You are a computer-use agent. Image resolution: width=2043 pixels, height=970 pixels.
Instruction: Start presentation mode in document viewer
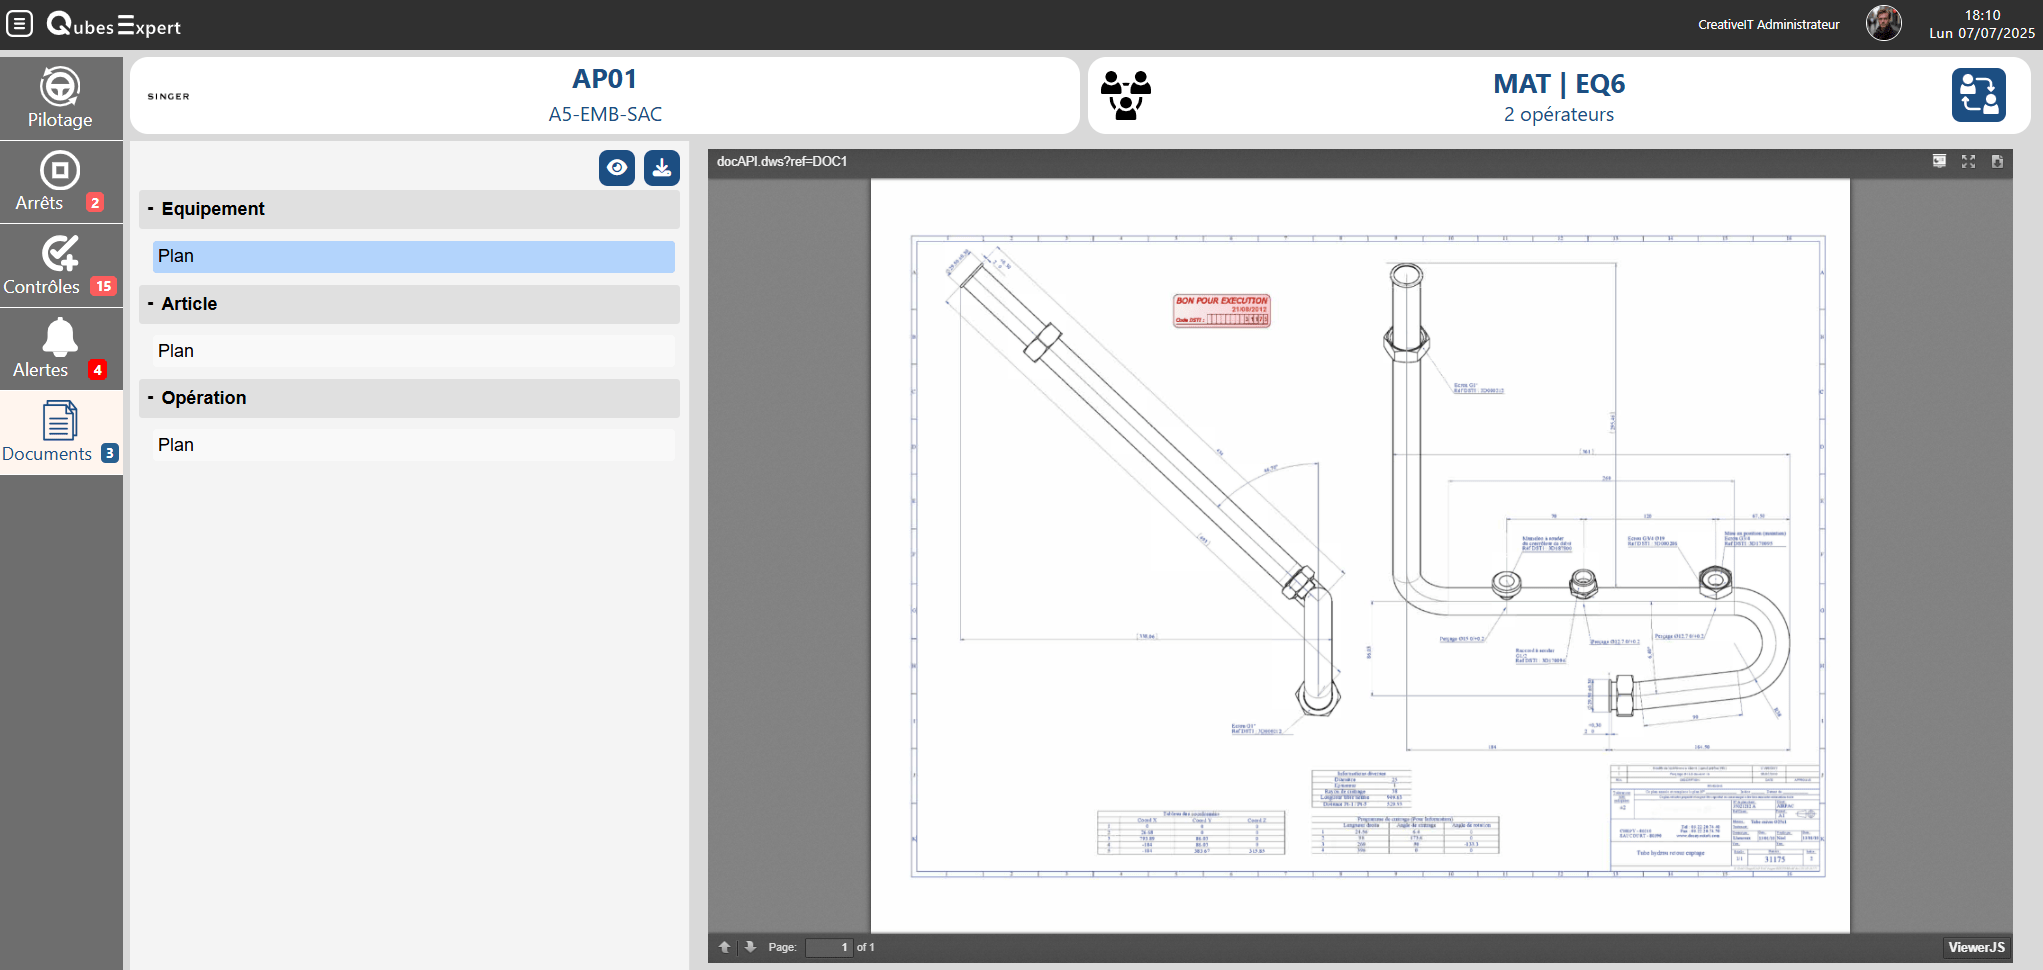[1939, 162]
